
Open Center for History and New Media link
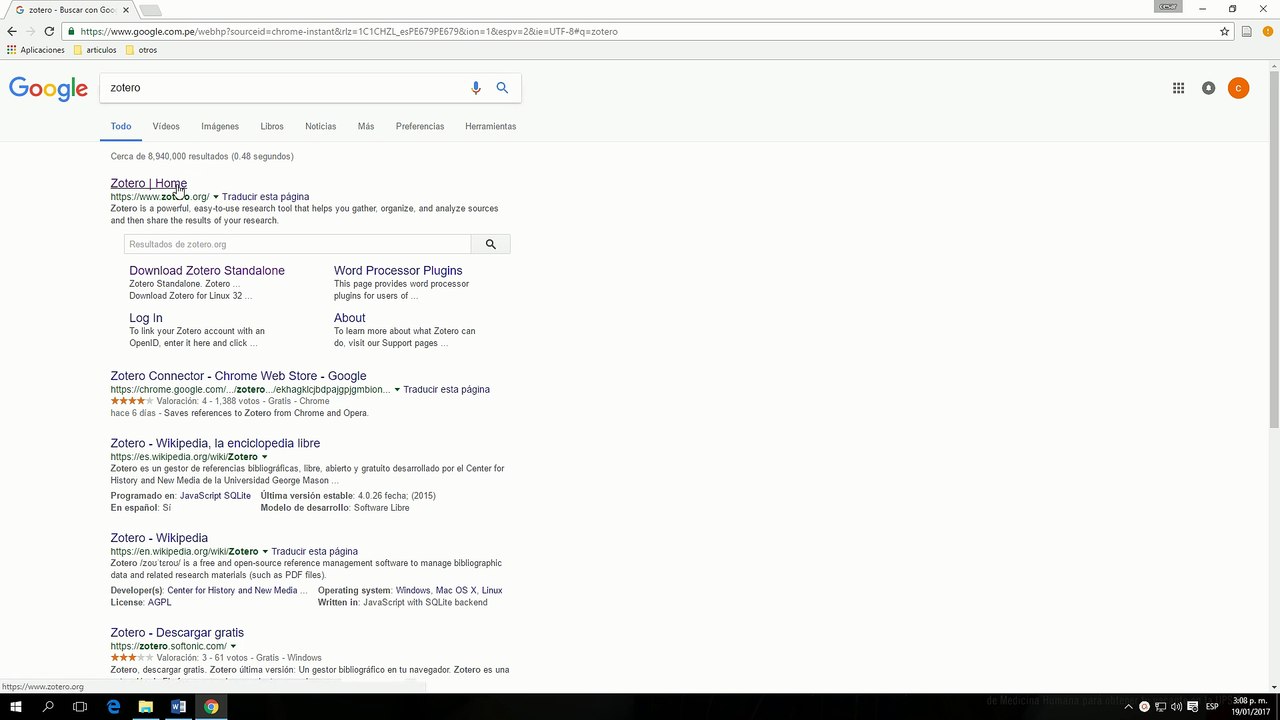coord(237,591)
